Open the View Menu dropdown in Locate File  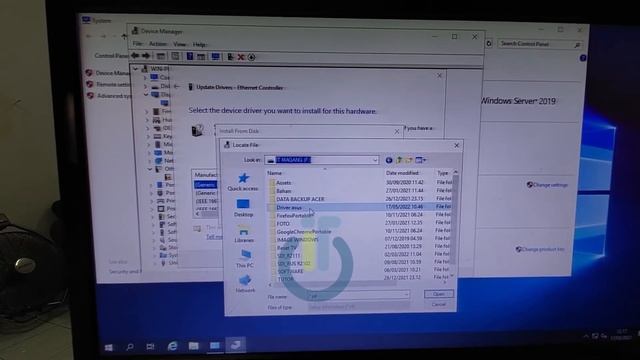pos(421,160)
